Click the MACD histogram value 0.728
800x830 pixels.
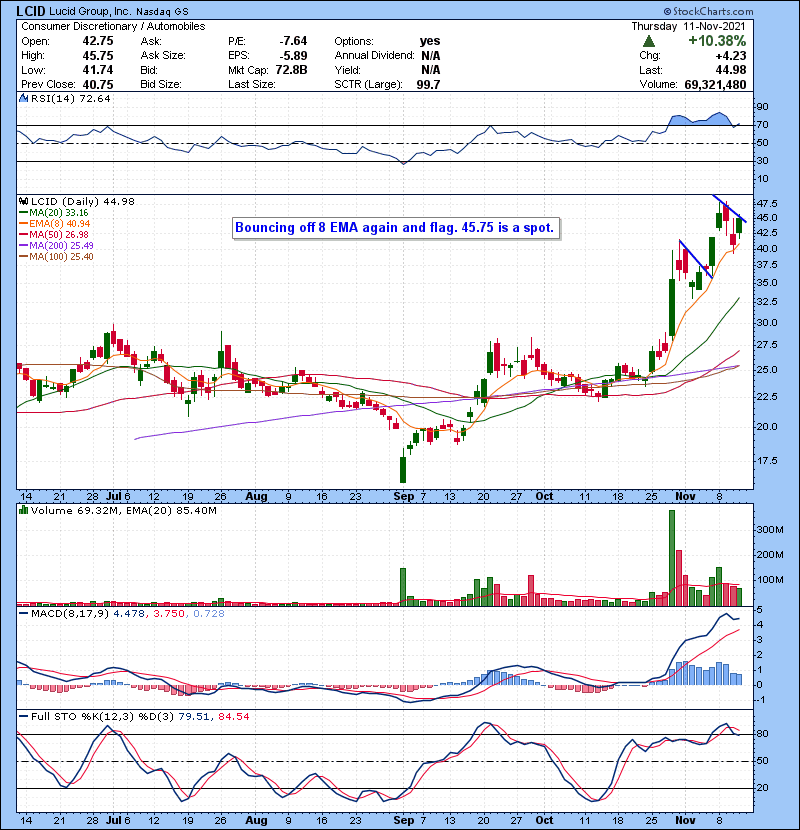point(209,614)
